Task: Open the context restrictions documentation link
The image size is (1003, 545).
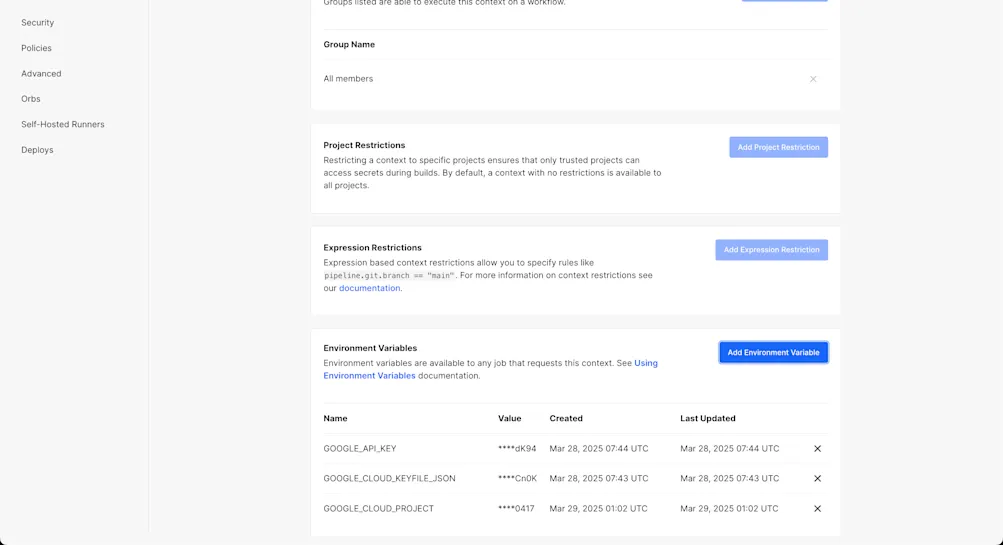Action: click(x=369, y=288)
